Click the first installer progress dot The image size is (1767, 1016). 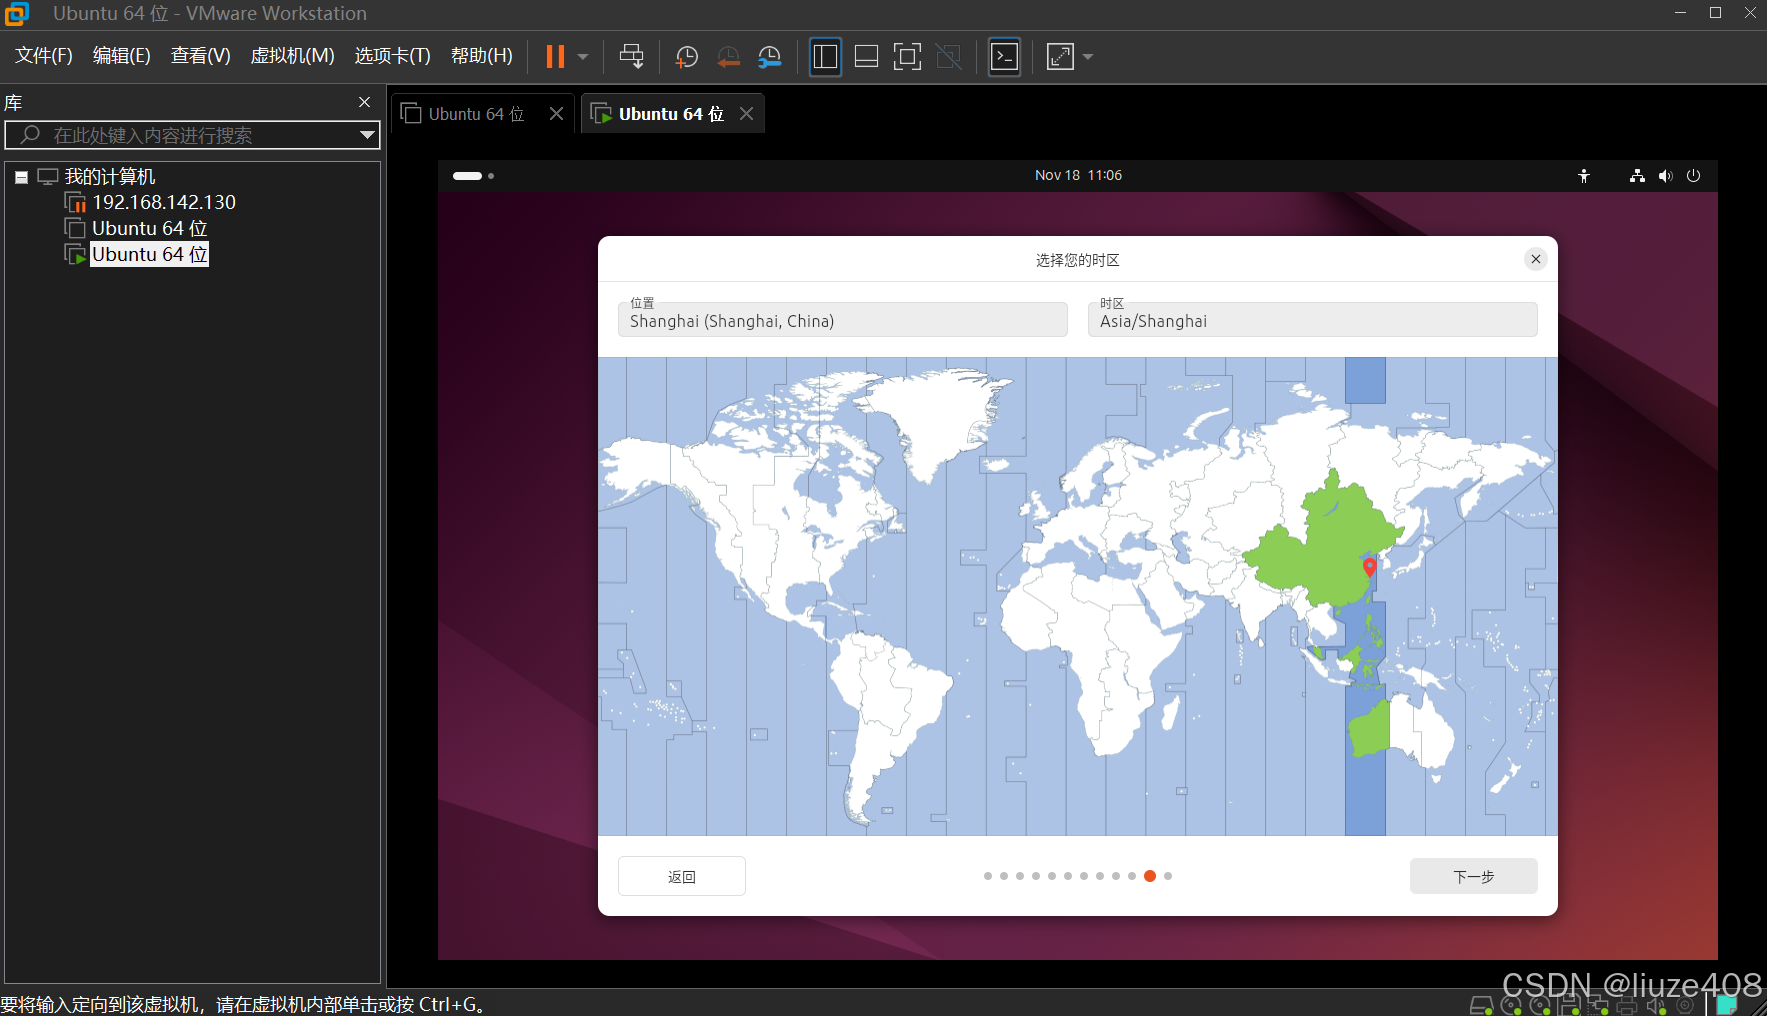[988, 876]
